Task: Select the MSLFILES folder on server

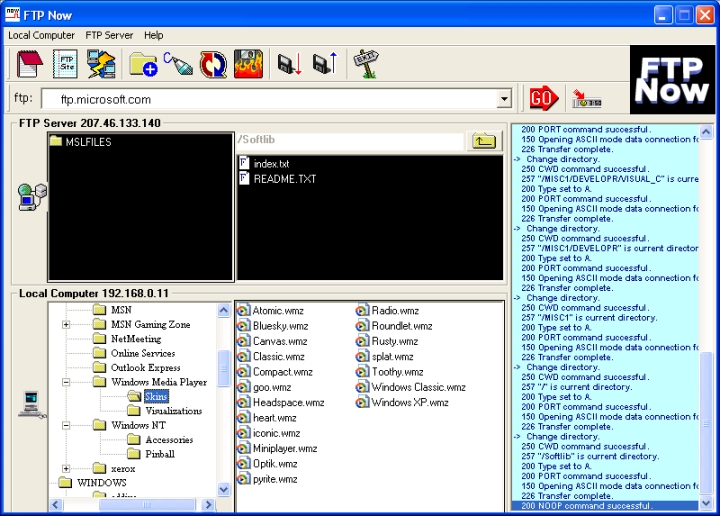Action: [x=81, y=142]
